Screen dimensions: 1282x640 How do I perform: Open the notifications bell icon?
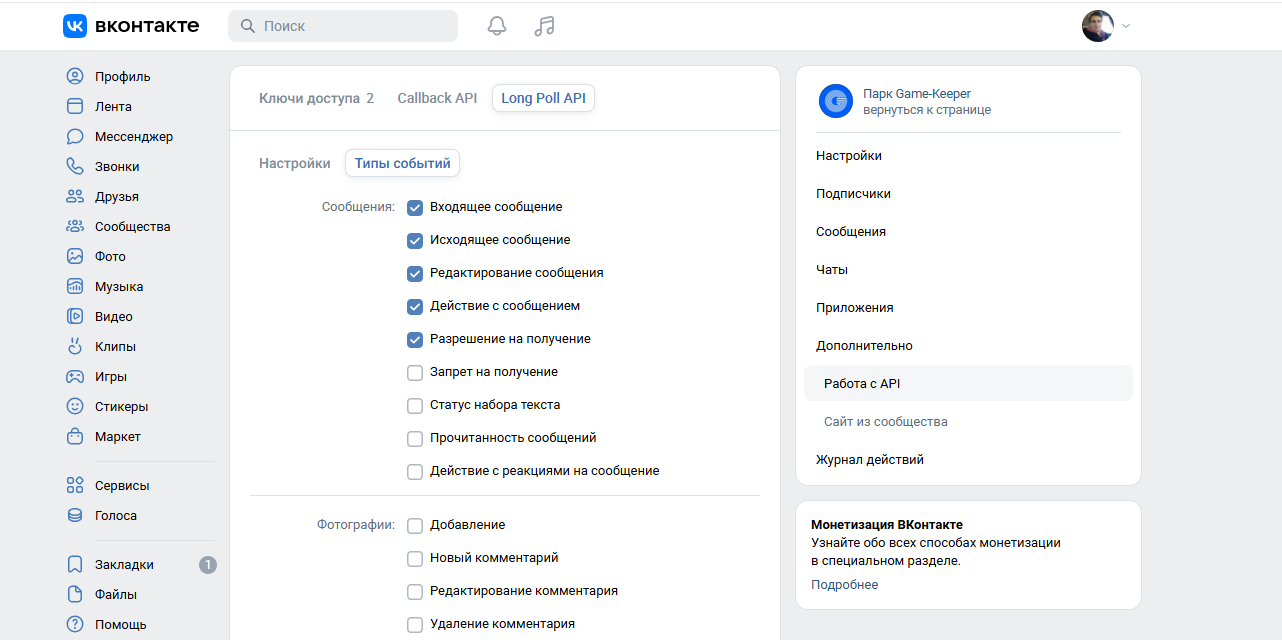pos(497,26)
